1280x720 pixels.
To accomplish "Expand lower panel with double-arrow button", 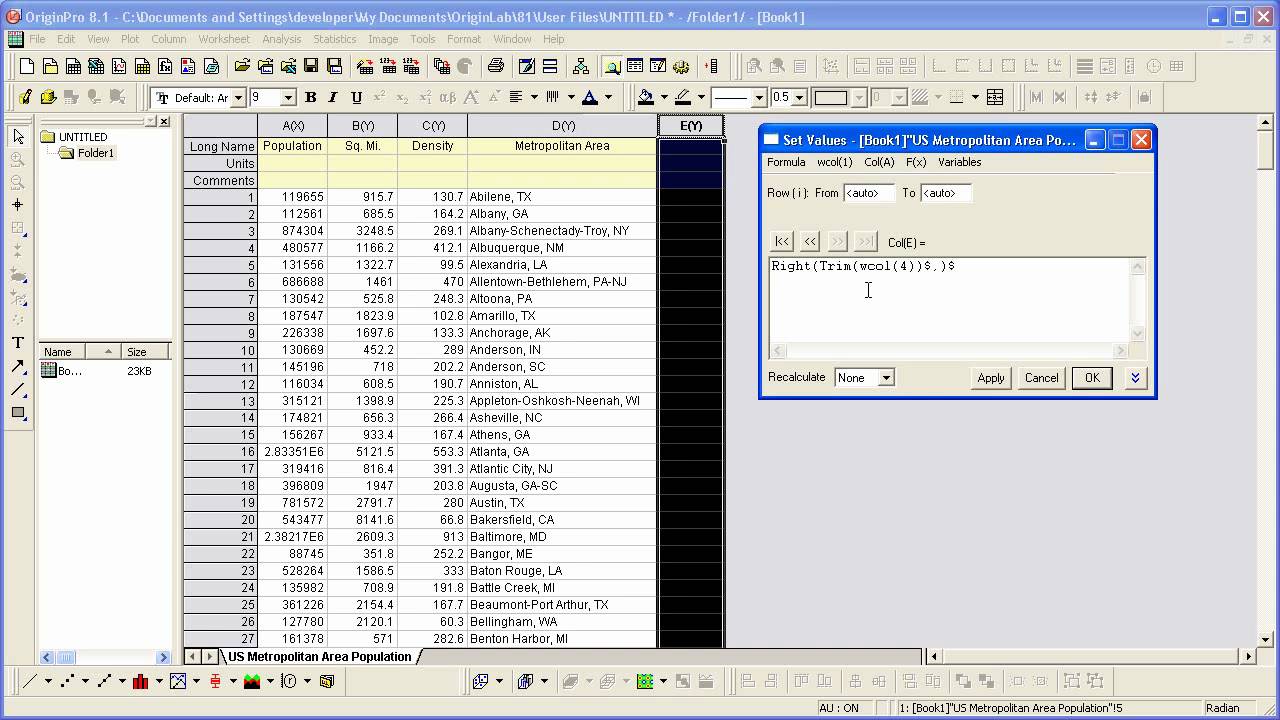I will (1135, 378).
